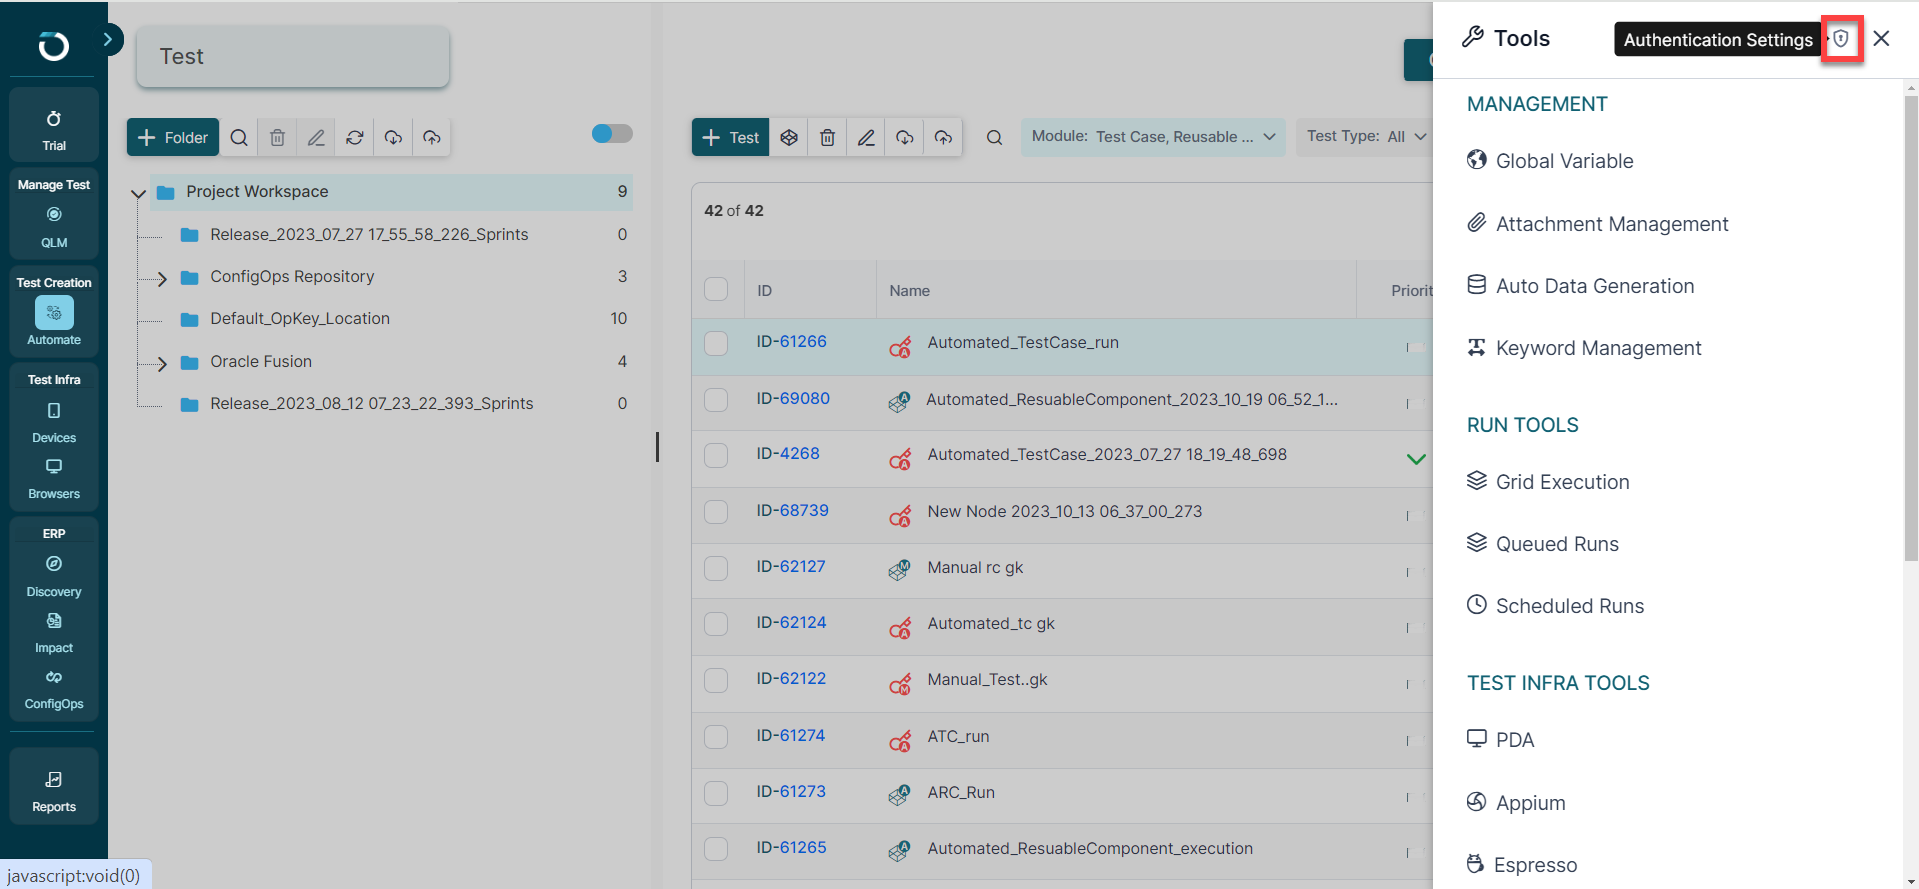Open Espresso tool
This screenshot has height=889, width=1919.
coord(1521,865)
